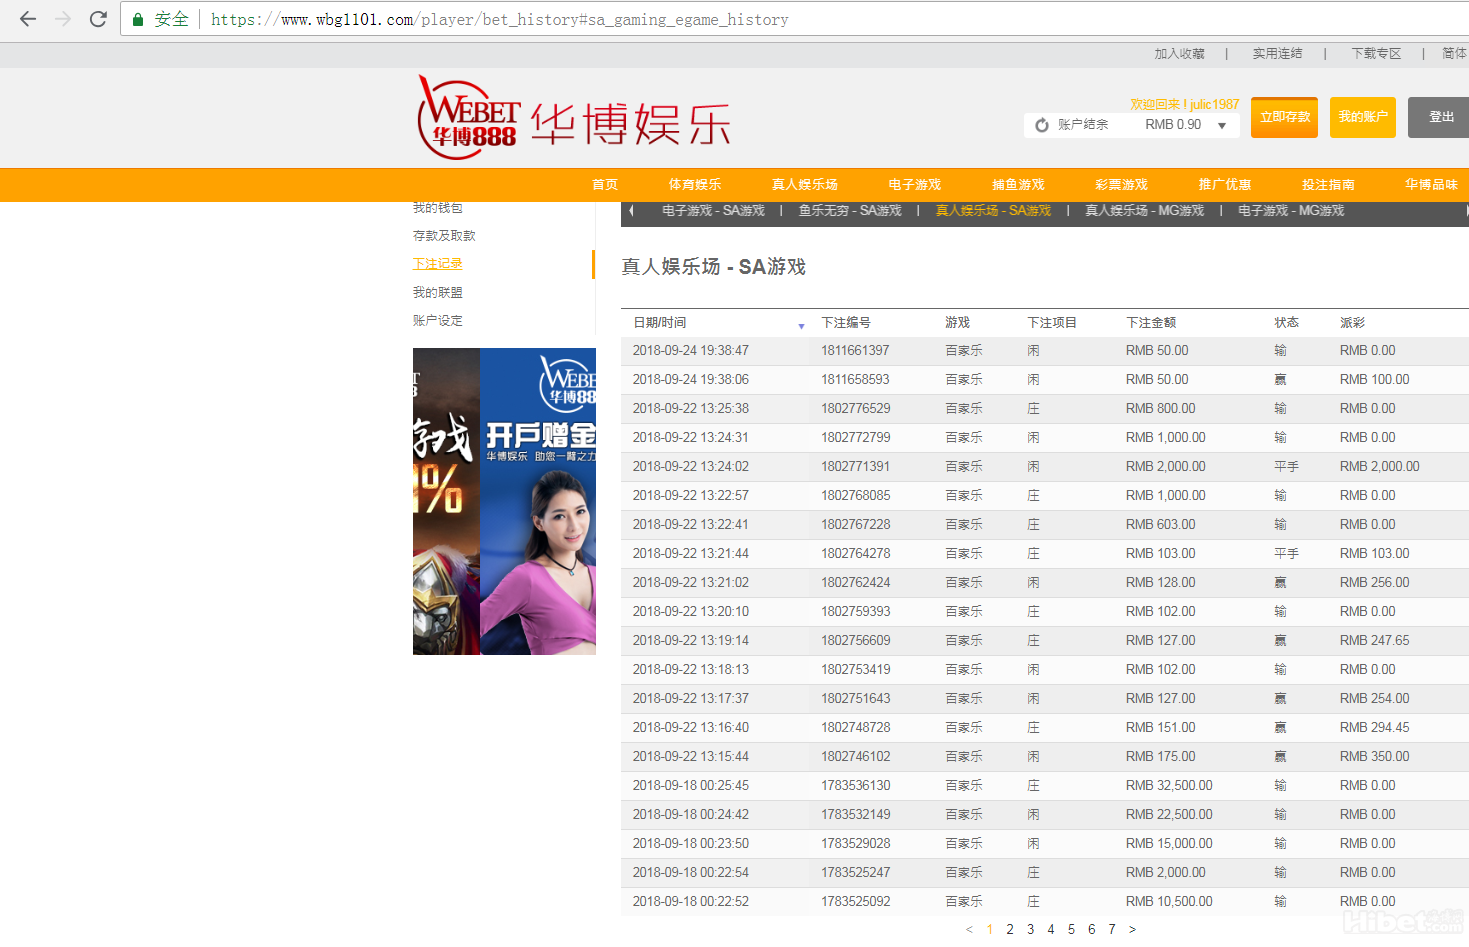Image resolution: width=1469 pixels, height=947 pixels.
Task: Go to page 3 of bet history
Action: pyautogui.click(x=1030, y=929)
